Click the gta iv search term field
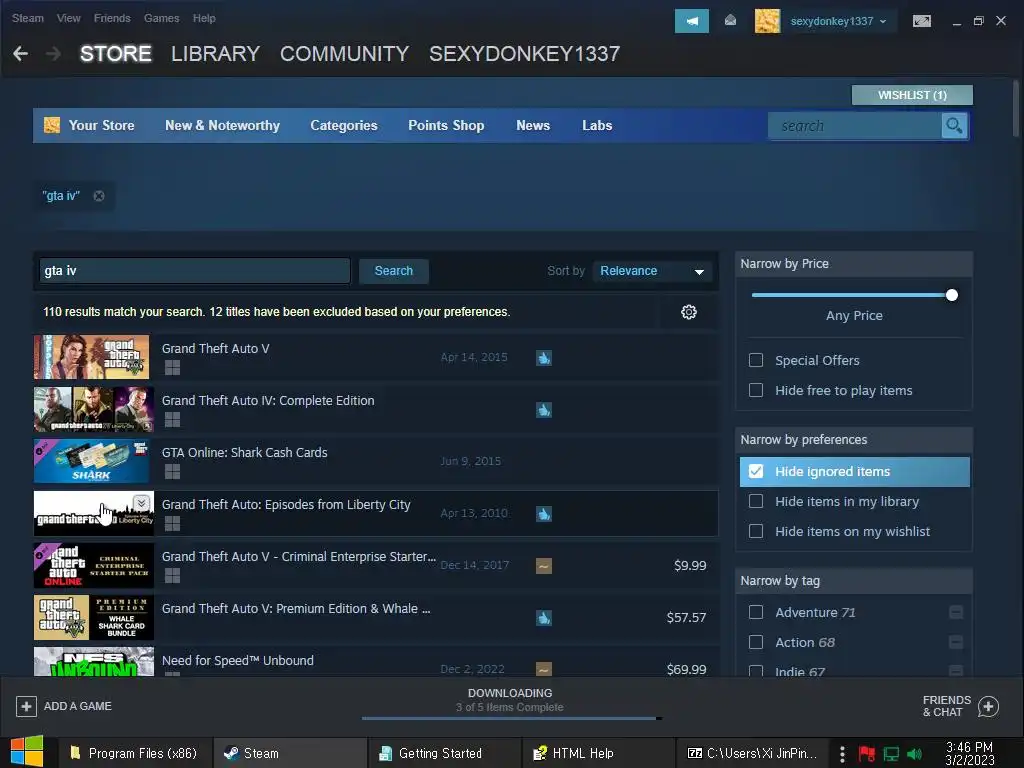The width and height of the screenshot is (1024, 768). point(195,271)
